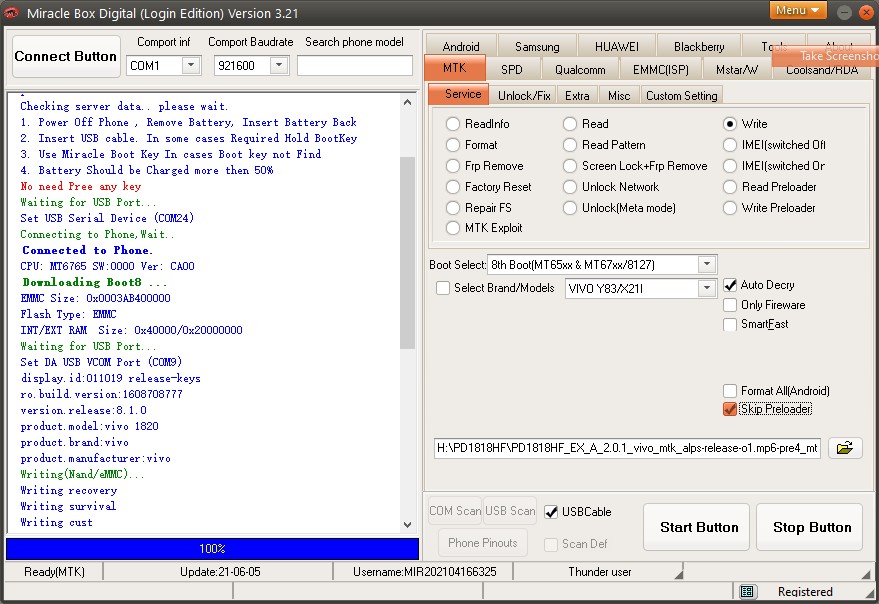Open firmware file browse folder icon
879x604 pixels.
click(845, 448)
